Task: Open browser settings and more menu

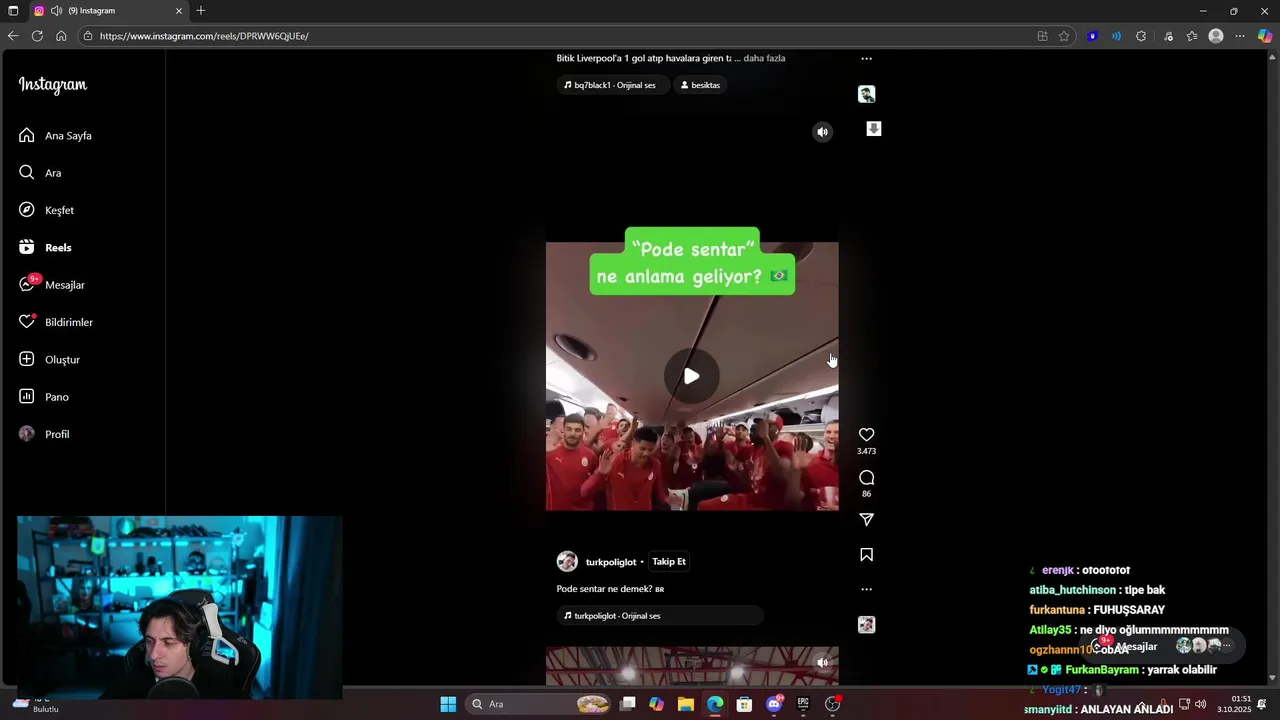Action: point(1240,36)
